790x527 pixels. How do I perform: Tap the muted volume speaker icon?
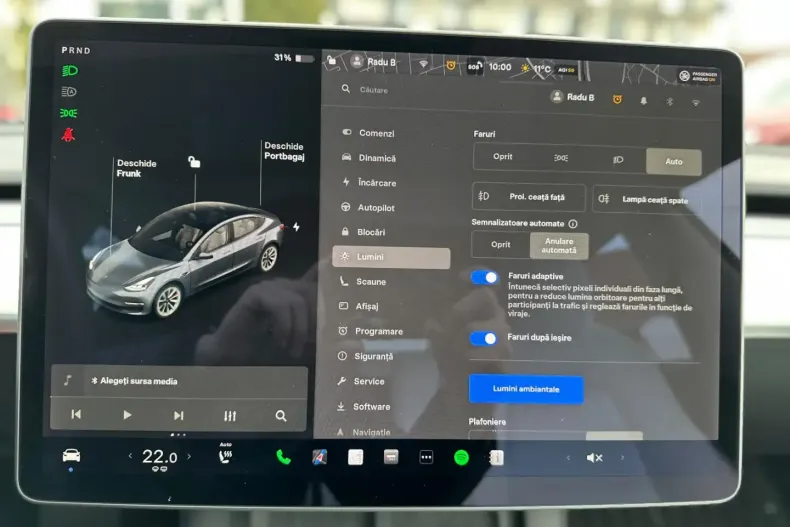(595, 458)
